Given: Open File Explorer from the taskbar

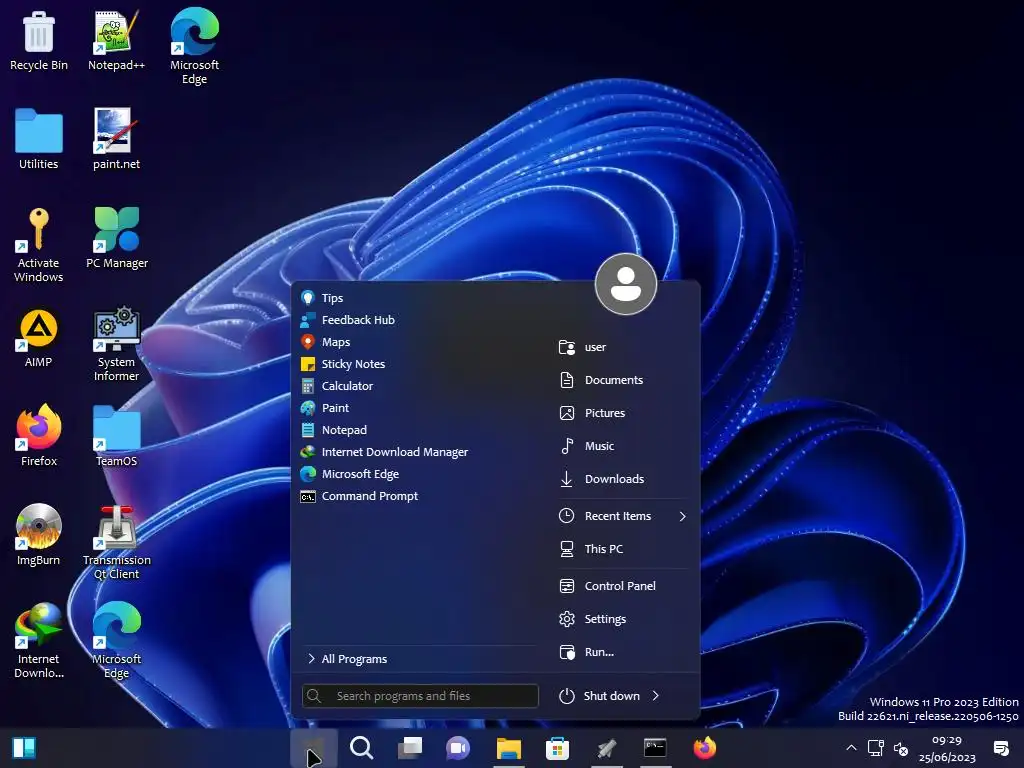Looking at the screenshot, I should (508, 748).
